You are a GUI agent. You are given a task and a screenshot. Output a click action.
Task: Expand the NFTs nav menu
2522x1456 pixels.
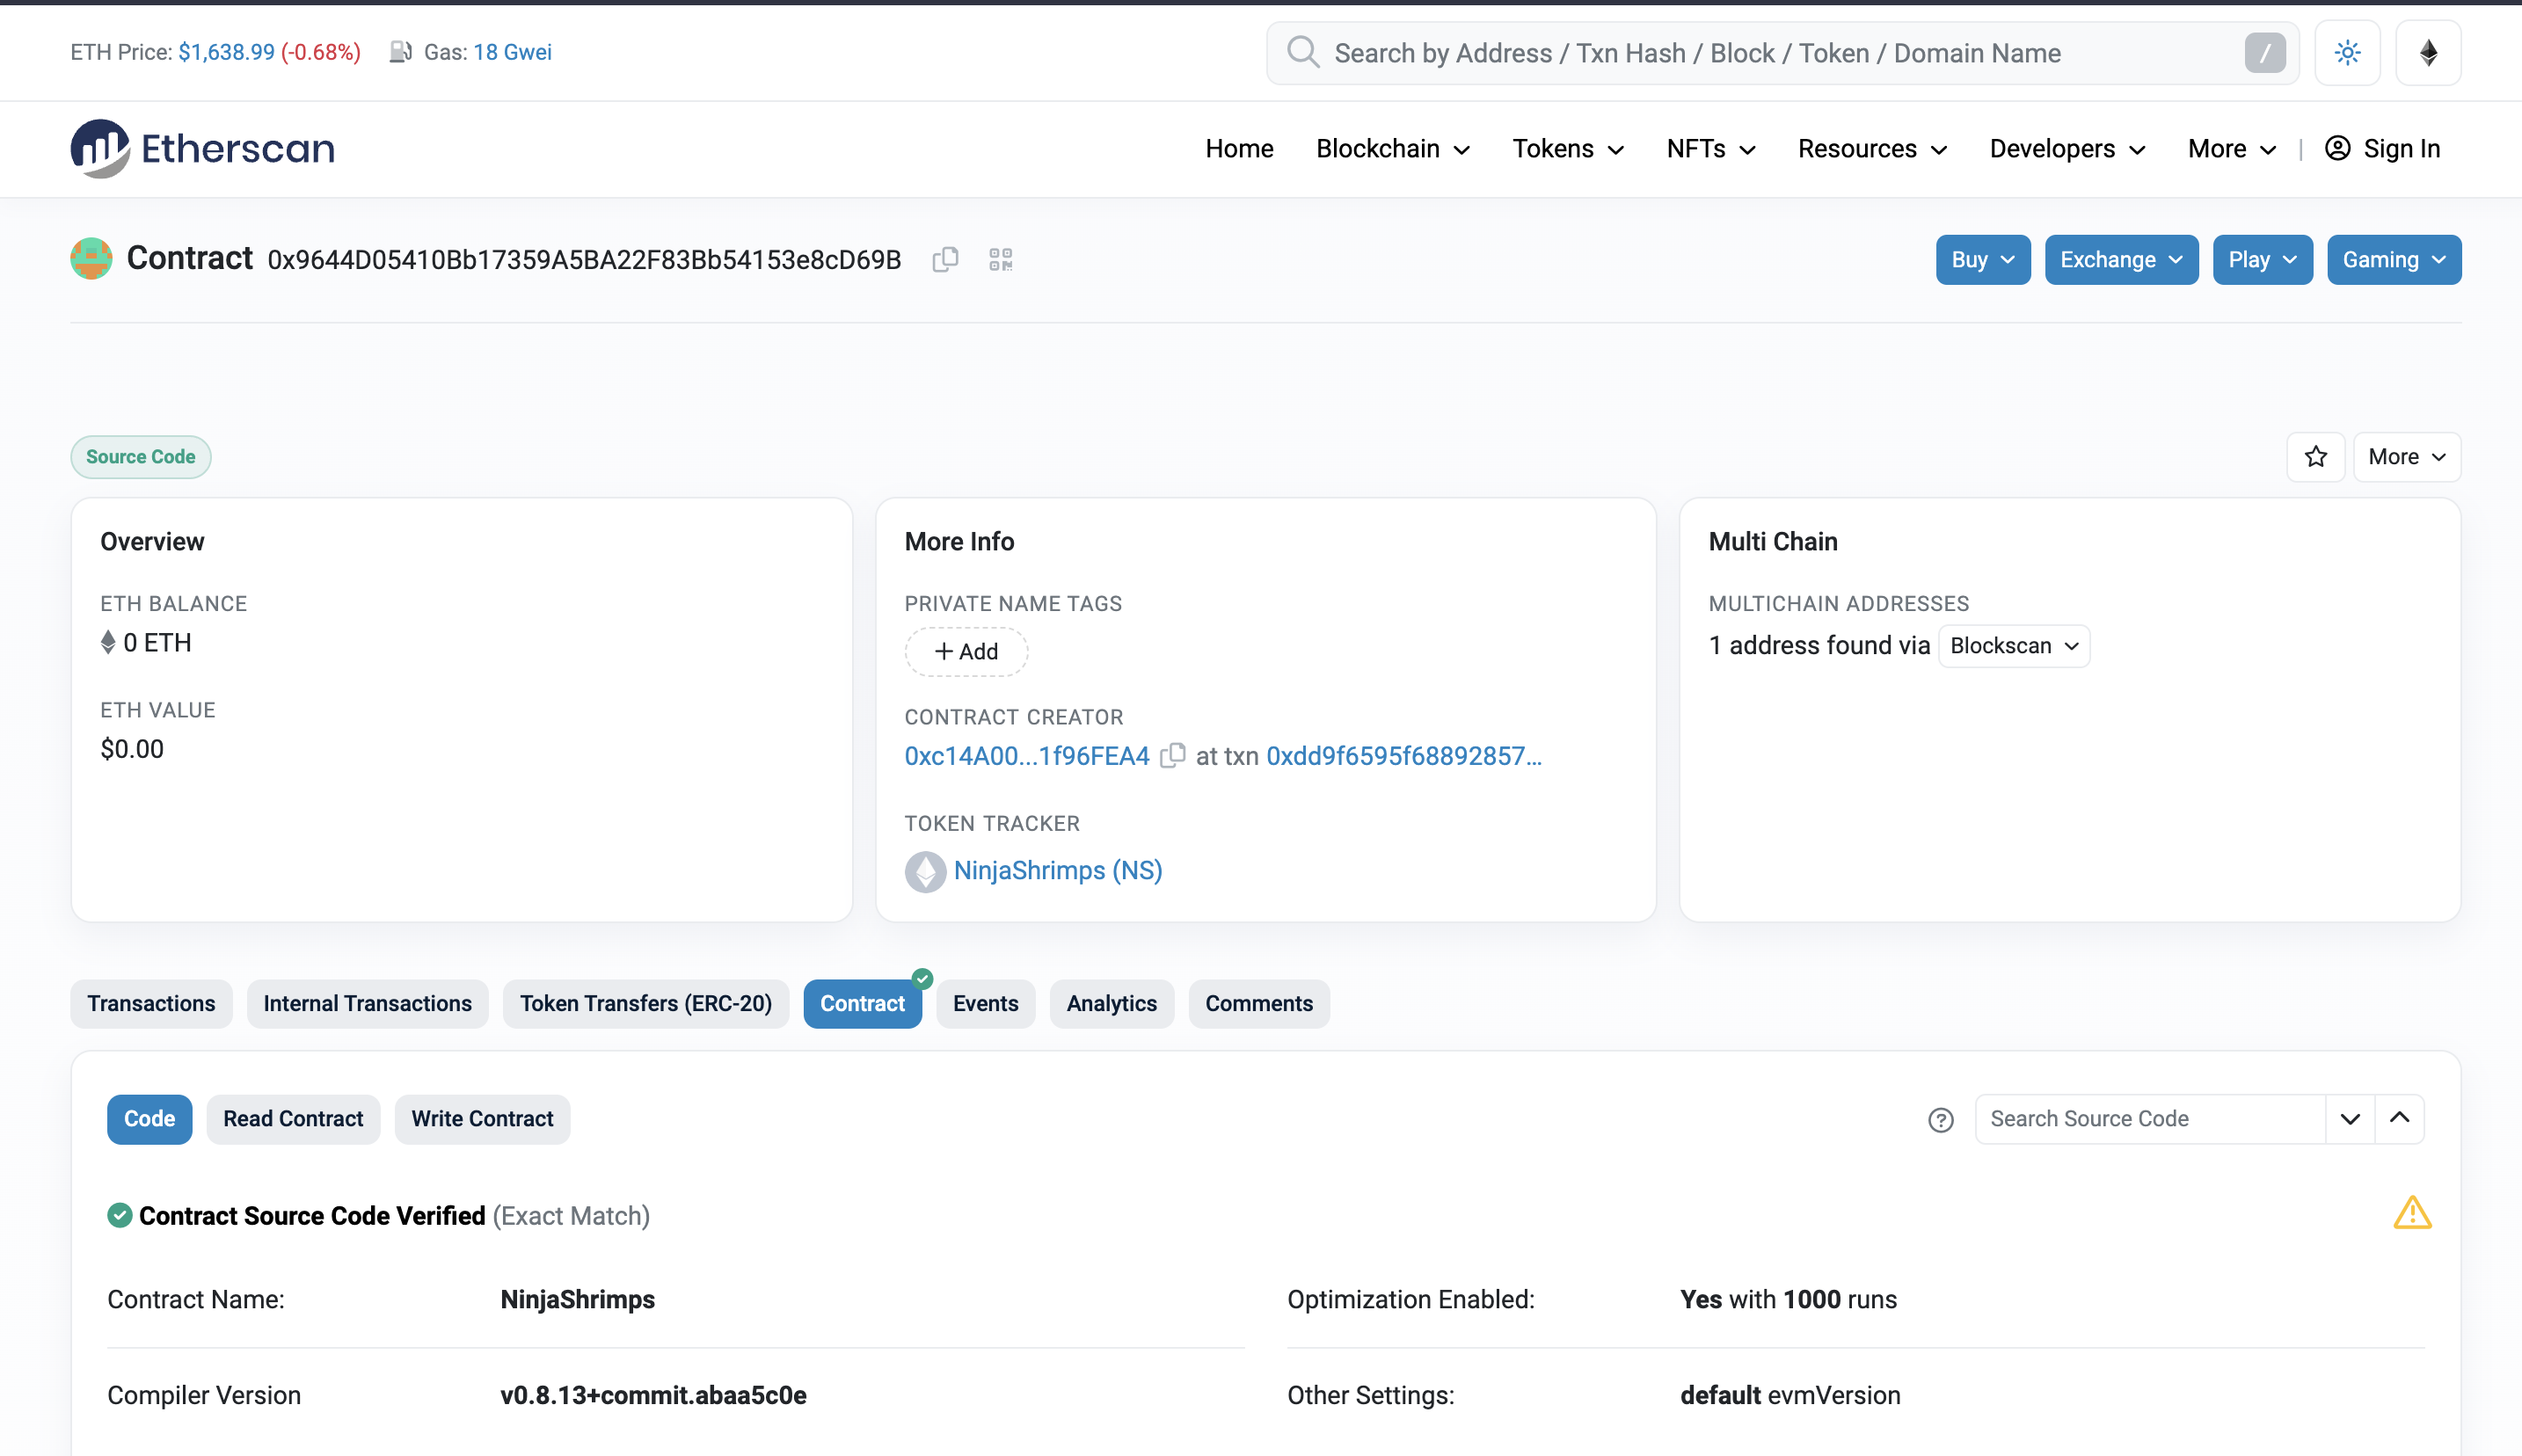tap(1711, 149)
